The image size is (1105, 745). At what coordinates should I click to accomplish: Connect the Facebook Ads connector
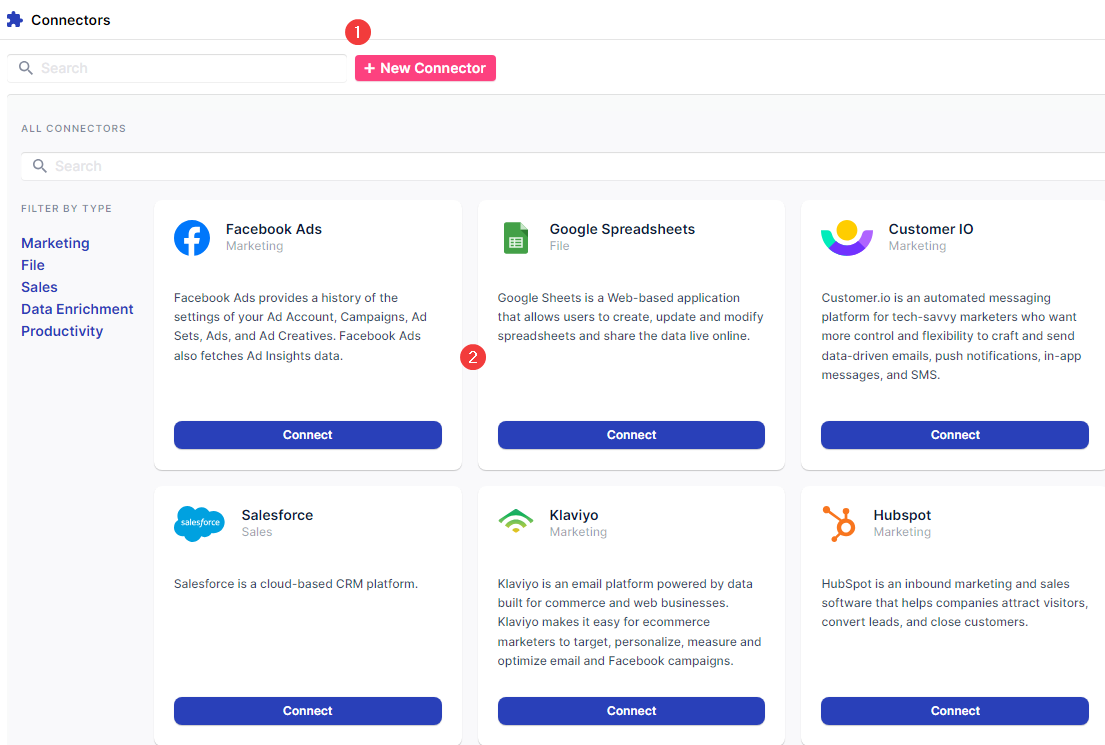tap(308, 435)
